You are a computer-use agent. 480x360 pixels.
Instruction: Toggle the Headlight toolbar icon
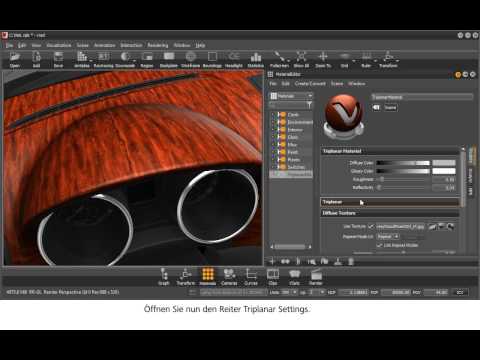coord(234,60)
